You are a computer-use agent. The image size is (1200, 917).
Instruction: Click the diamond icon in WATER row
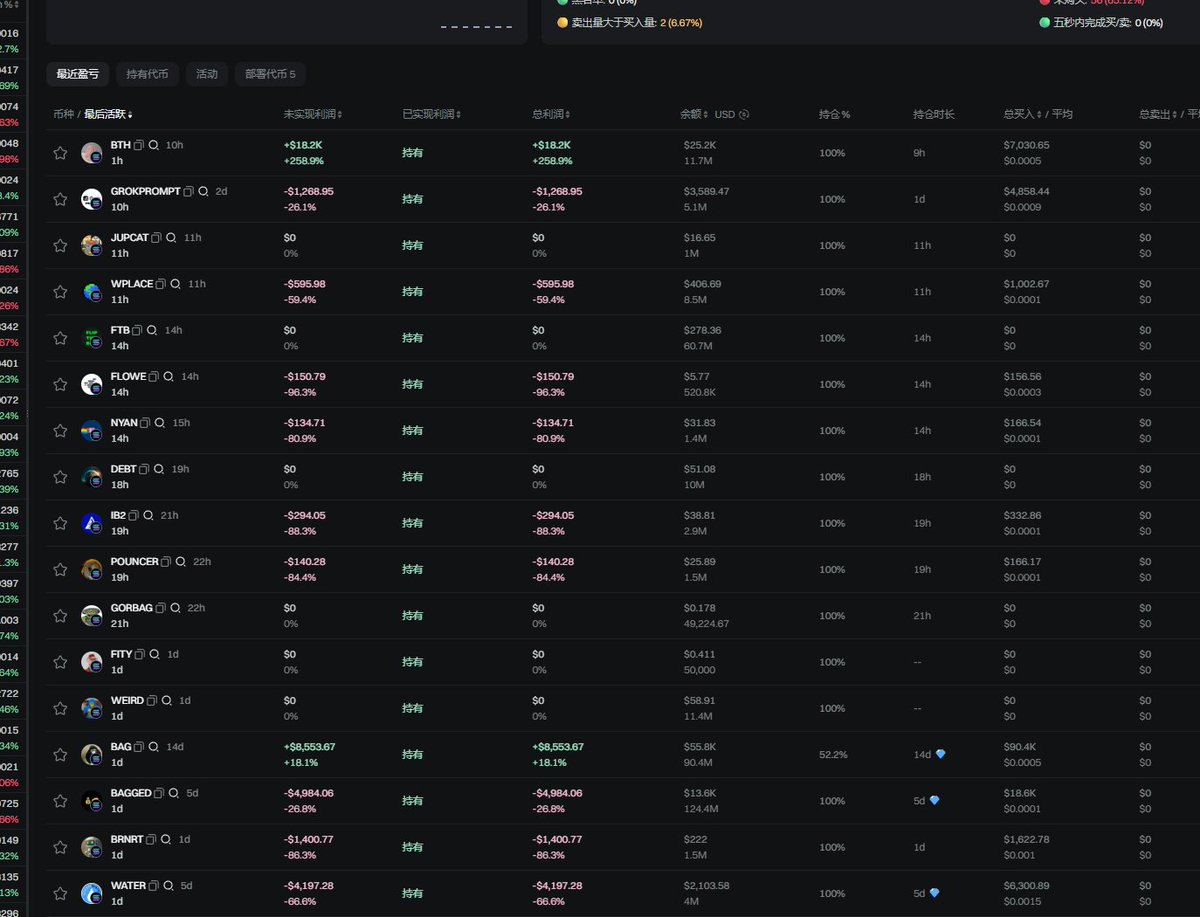tap(934, 893)
